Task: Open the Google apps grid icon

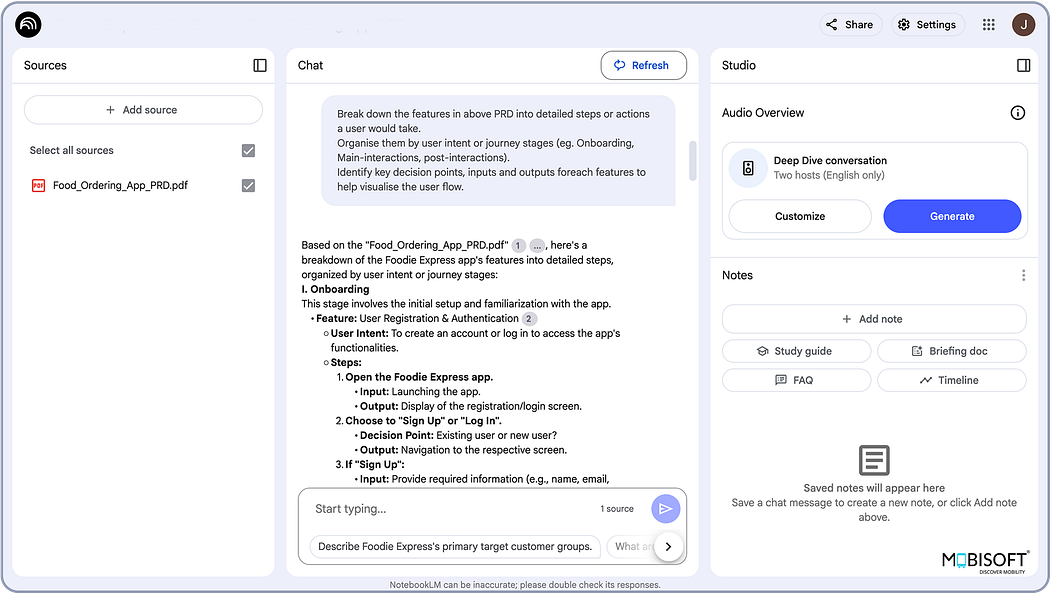Action: coord(988,24)
